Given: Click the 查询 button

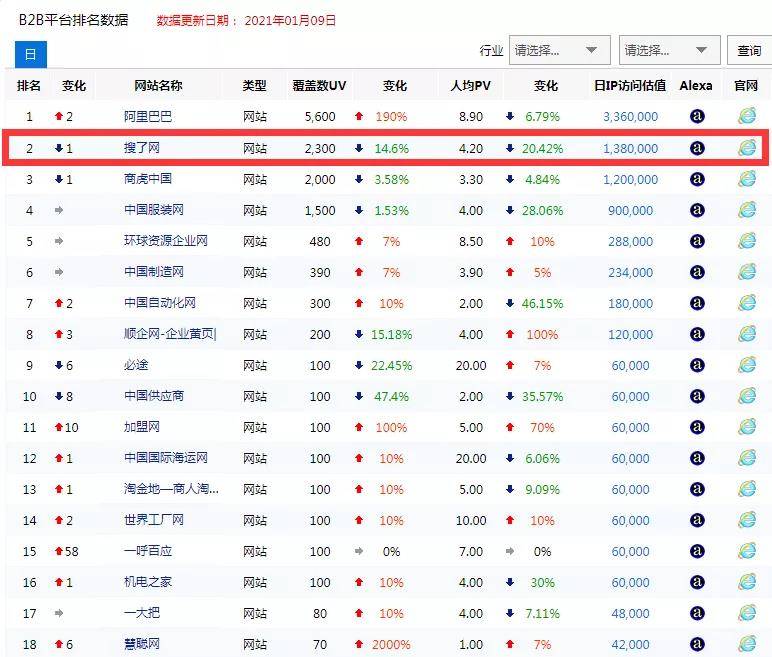Looking at the screenshot, I should tap(749, 50).
